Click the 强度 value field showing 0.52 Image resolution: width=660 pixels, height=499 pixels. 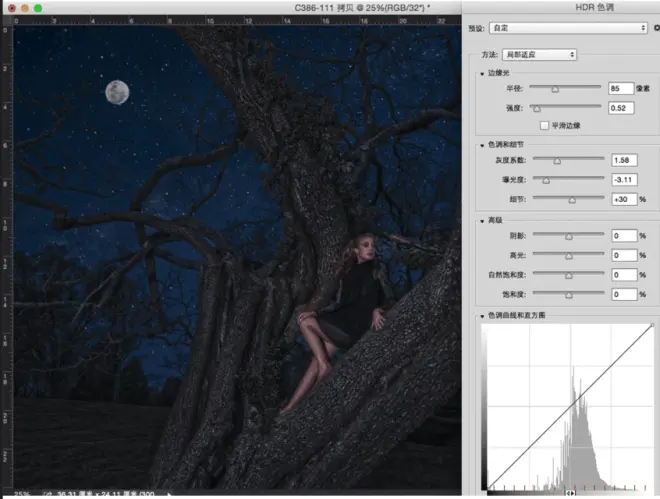point(621,108)
